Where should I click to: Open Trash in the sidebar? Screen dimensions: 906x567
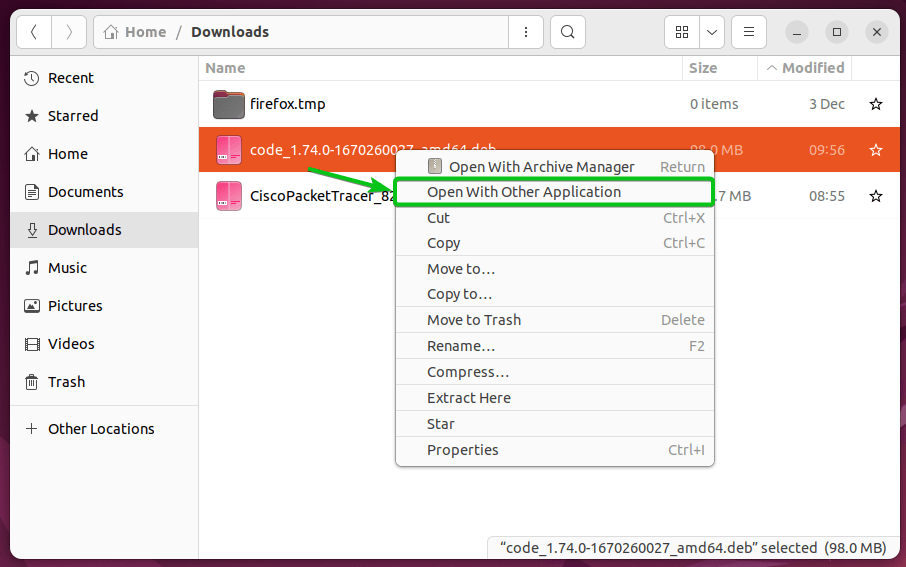pos(104,382)
